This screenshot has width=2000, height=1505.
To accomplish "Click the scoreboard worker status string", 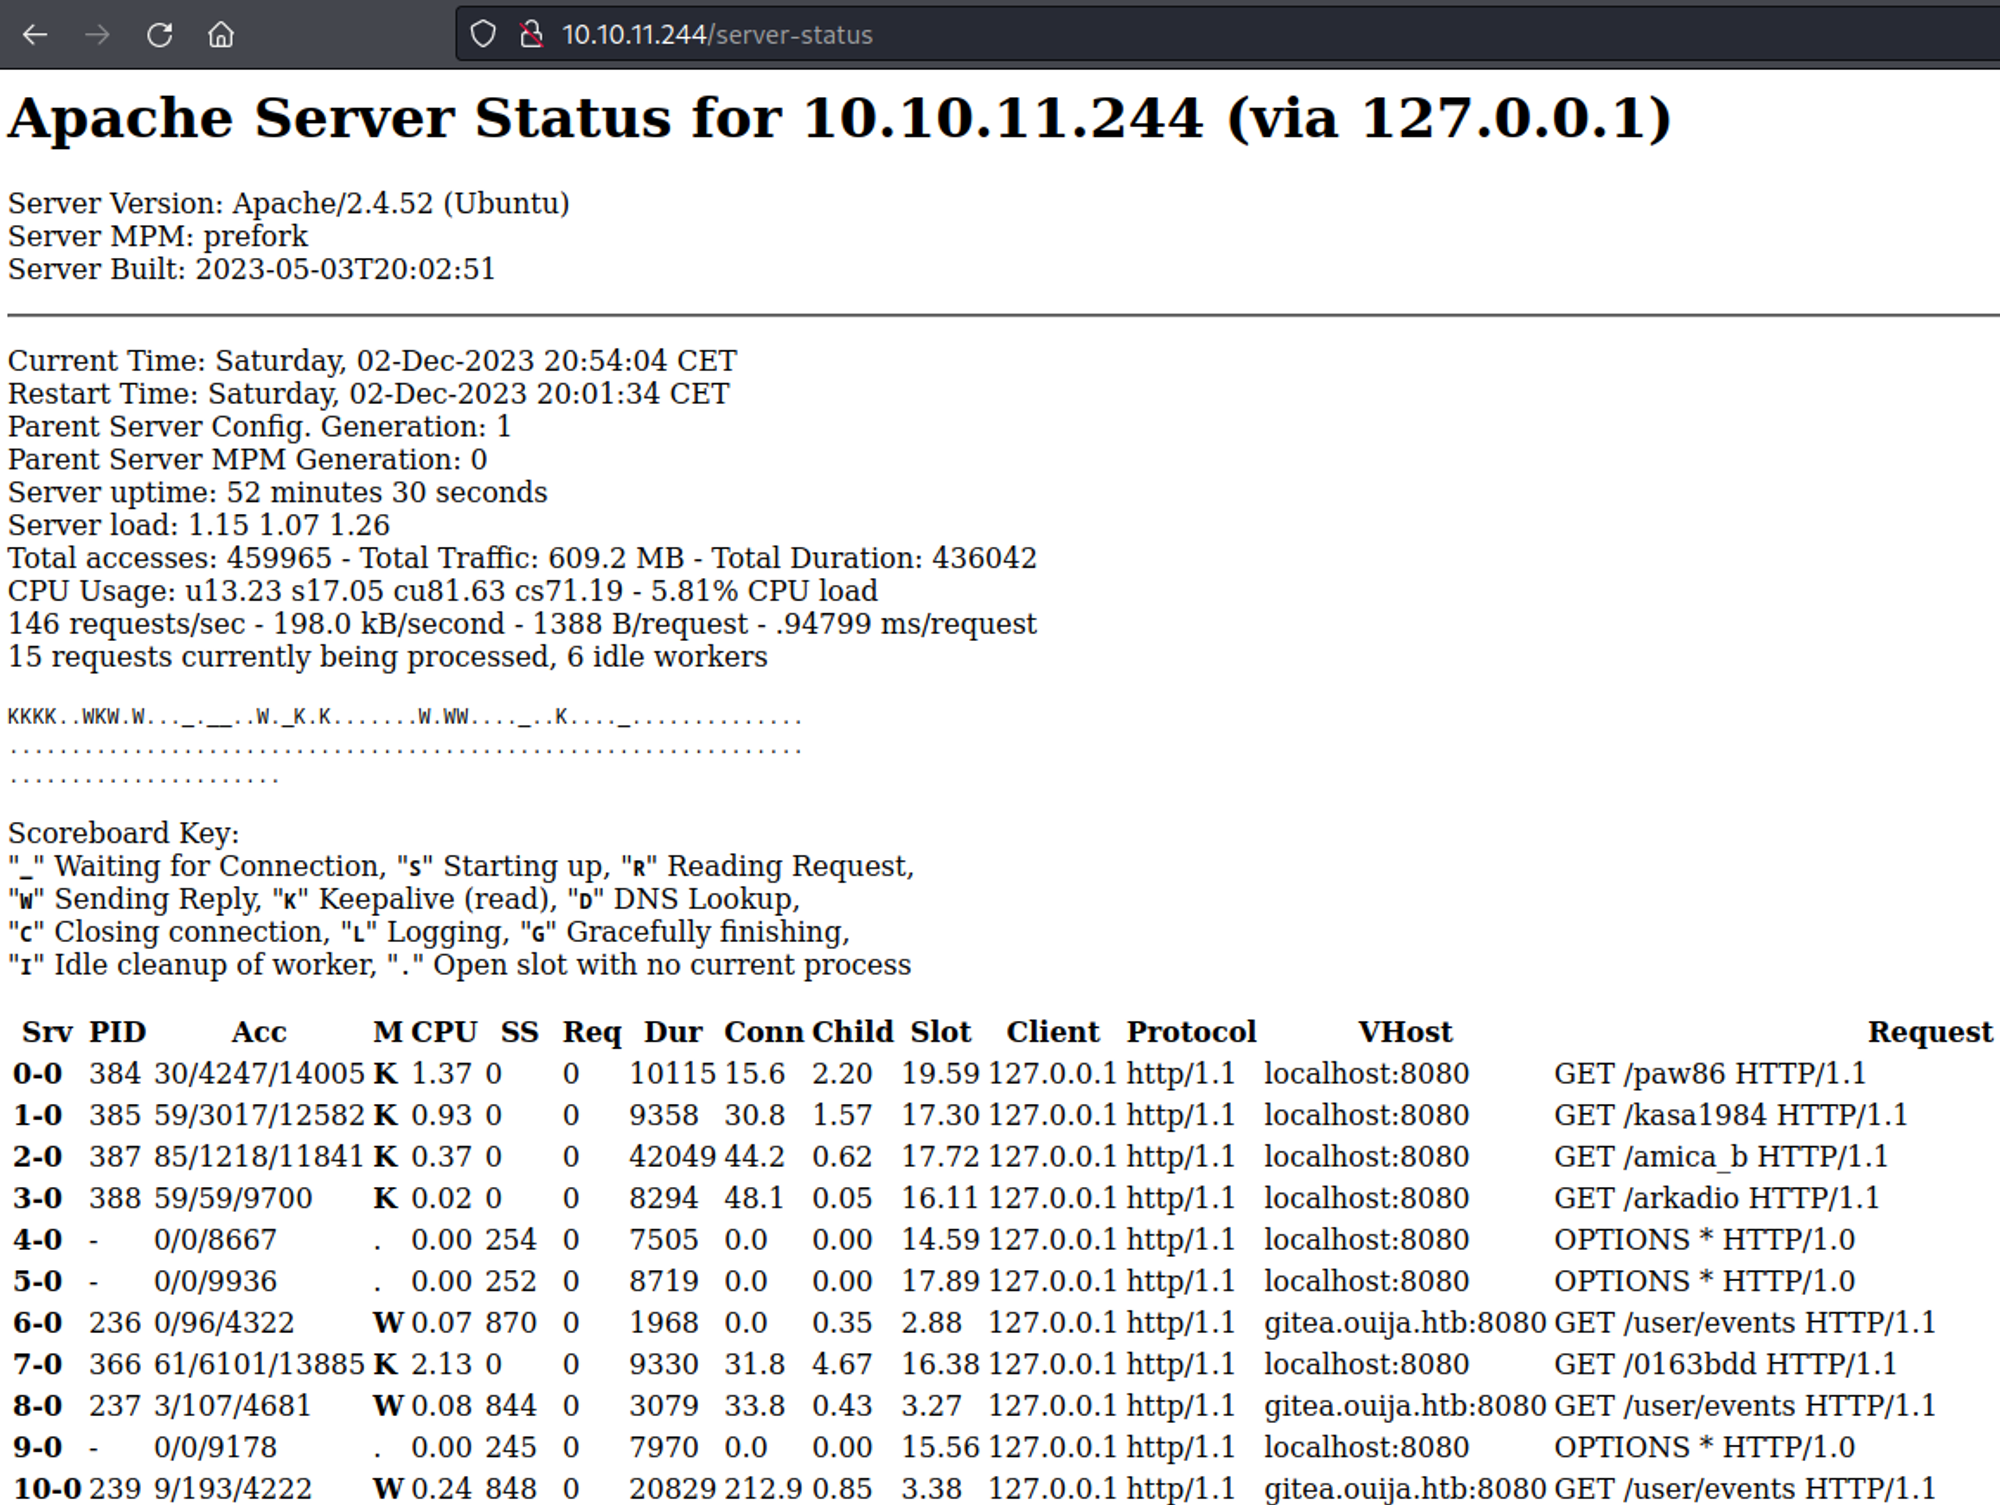I will coord(403,717).
